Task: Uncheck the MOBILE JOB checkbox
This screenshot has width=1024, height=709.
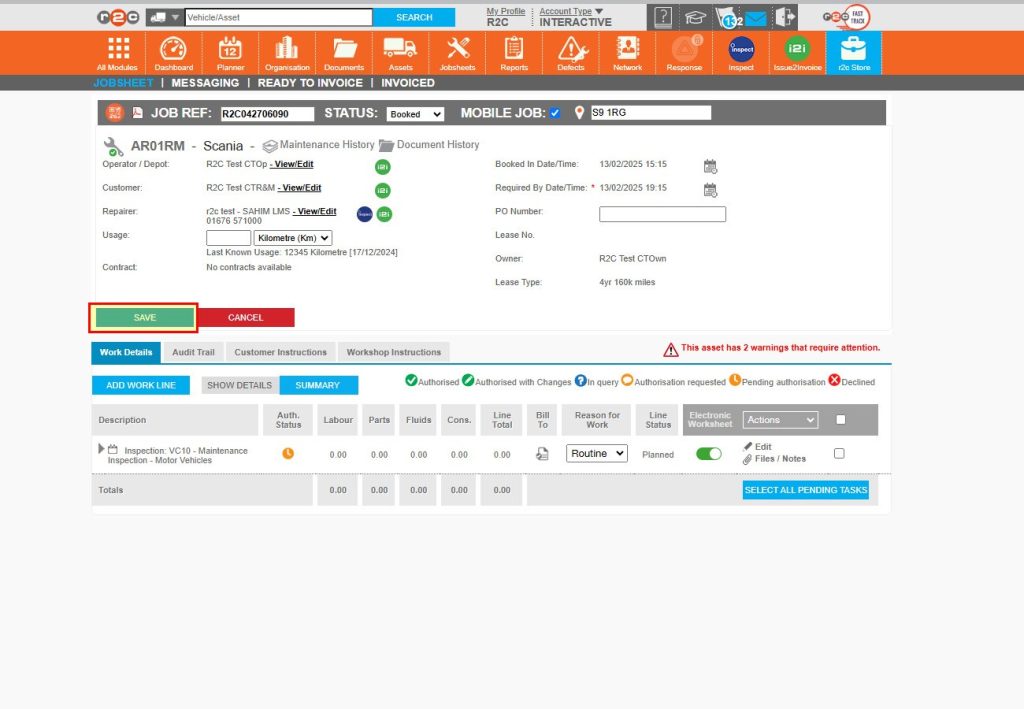Action: [x=557, y=113]
